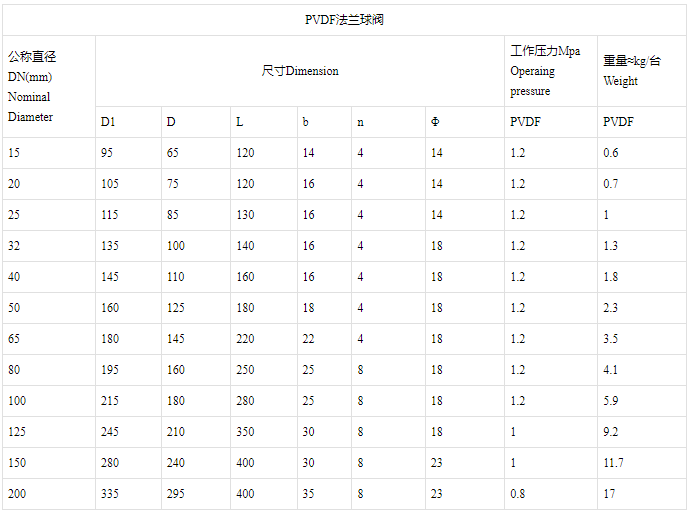Click the 0.8 operating pressure cell
This screenshot has width=690, height=513.
[518, 494]
